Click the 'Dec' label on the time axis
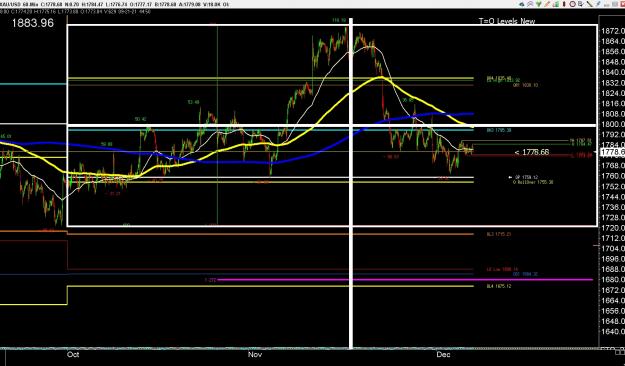The width and height of the screenshot is (625, 366). click(x=443, y=354)
